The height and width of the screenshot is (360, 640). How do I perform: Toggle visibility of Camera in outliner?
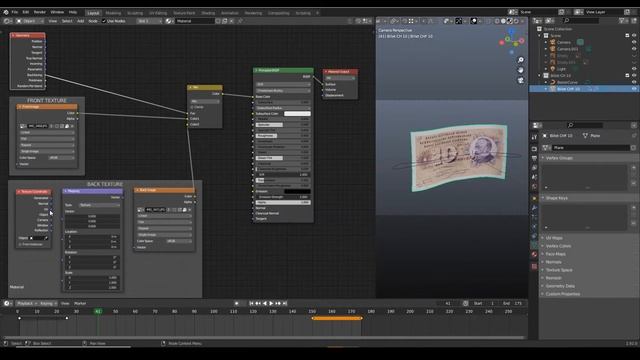pos(634,42)
